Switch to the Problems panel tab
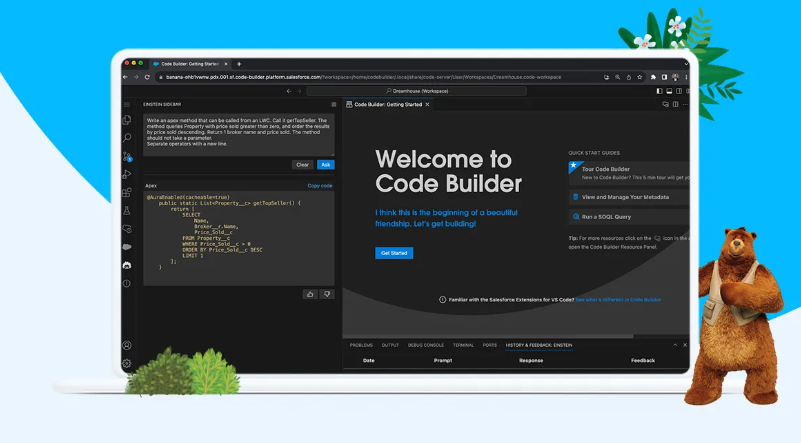 [x=361, y=345]
